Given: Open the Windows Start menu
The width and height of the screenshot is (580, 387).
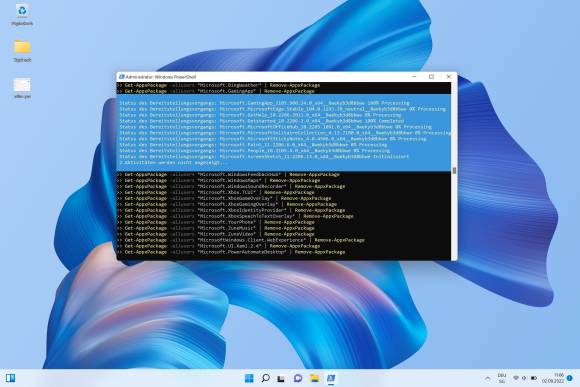Looking at the screenshot, I should [249, 378].
